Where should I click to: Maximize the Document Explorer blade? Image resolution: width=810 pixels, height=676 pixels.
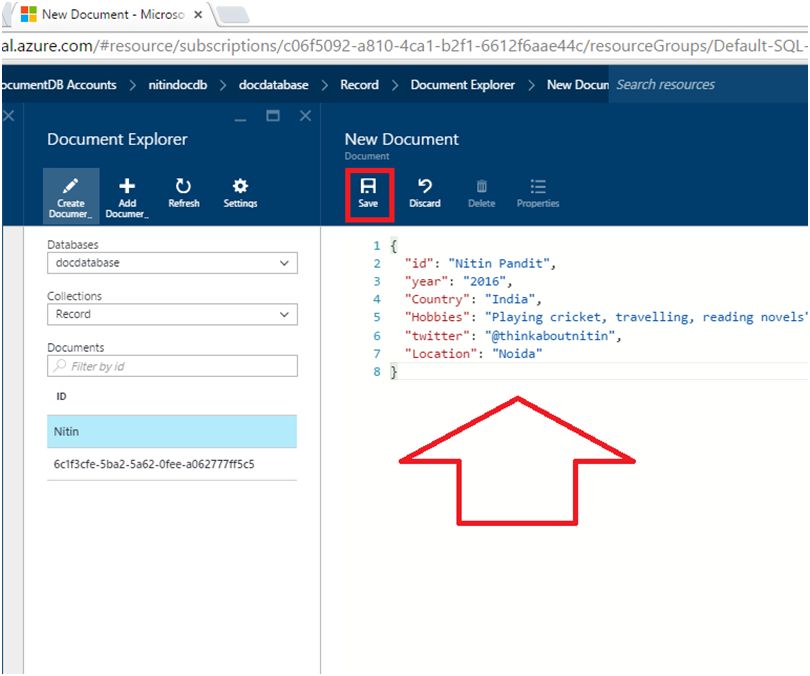[x=273, y=116]
